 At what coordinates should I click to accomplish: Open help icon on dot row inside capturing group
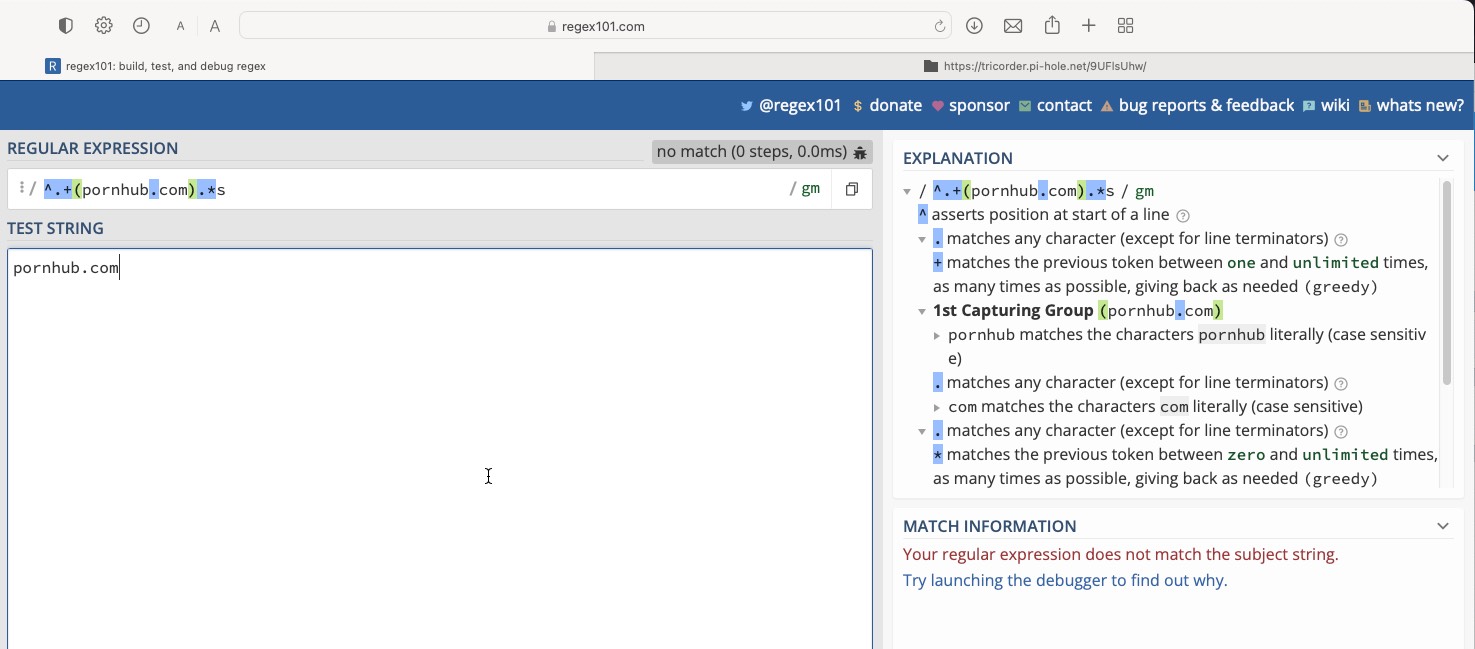pos(1341,383)
